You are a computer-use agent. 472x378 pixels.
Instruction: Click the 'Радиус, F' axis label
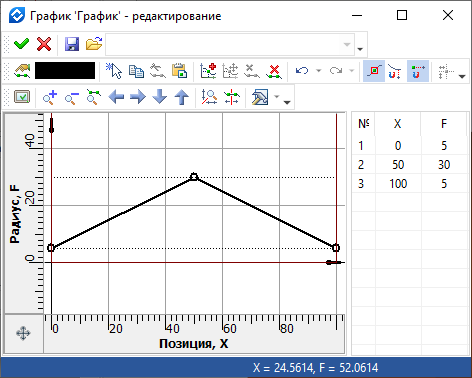[15, 214]
